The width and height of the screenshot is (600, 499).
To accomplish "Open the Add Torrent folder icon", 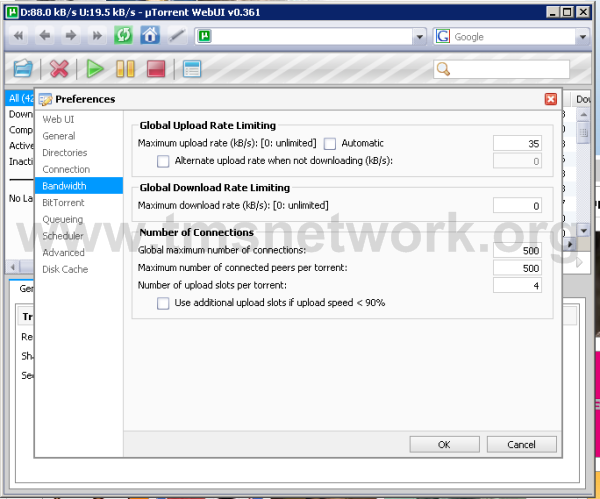I will (x=23, y=69).
